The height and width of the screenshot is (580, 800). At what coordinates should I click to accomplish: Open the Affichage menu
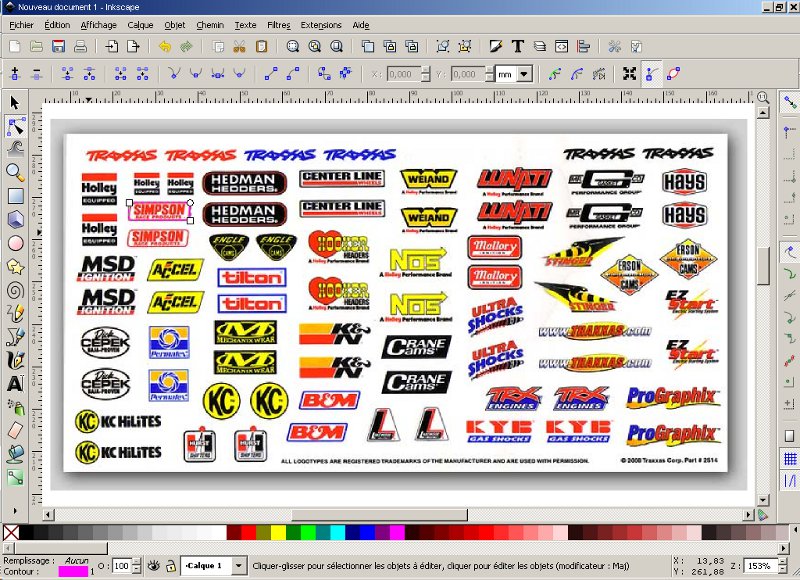(98, 25)
